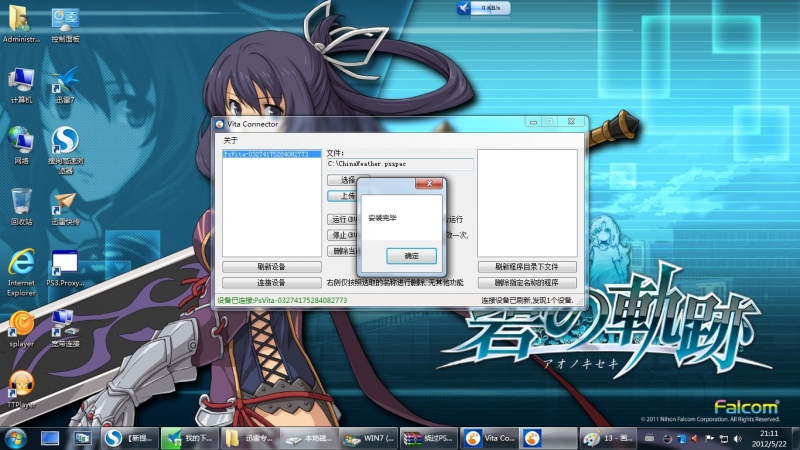The width and height of the screenshot is (800, 450).
Task: Open the PS3.Proxy desktop shortcut
Action: [x=65, y=268]
